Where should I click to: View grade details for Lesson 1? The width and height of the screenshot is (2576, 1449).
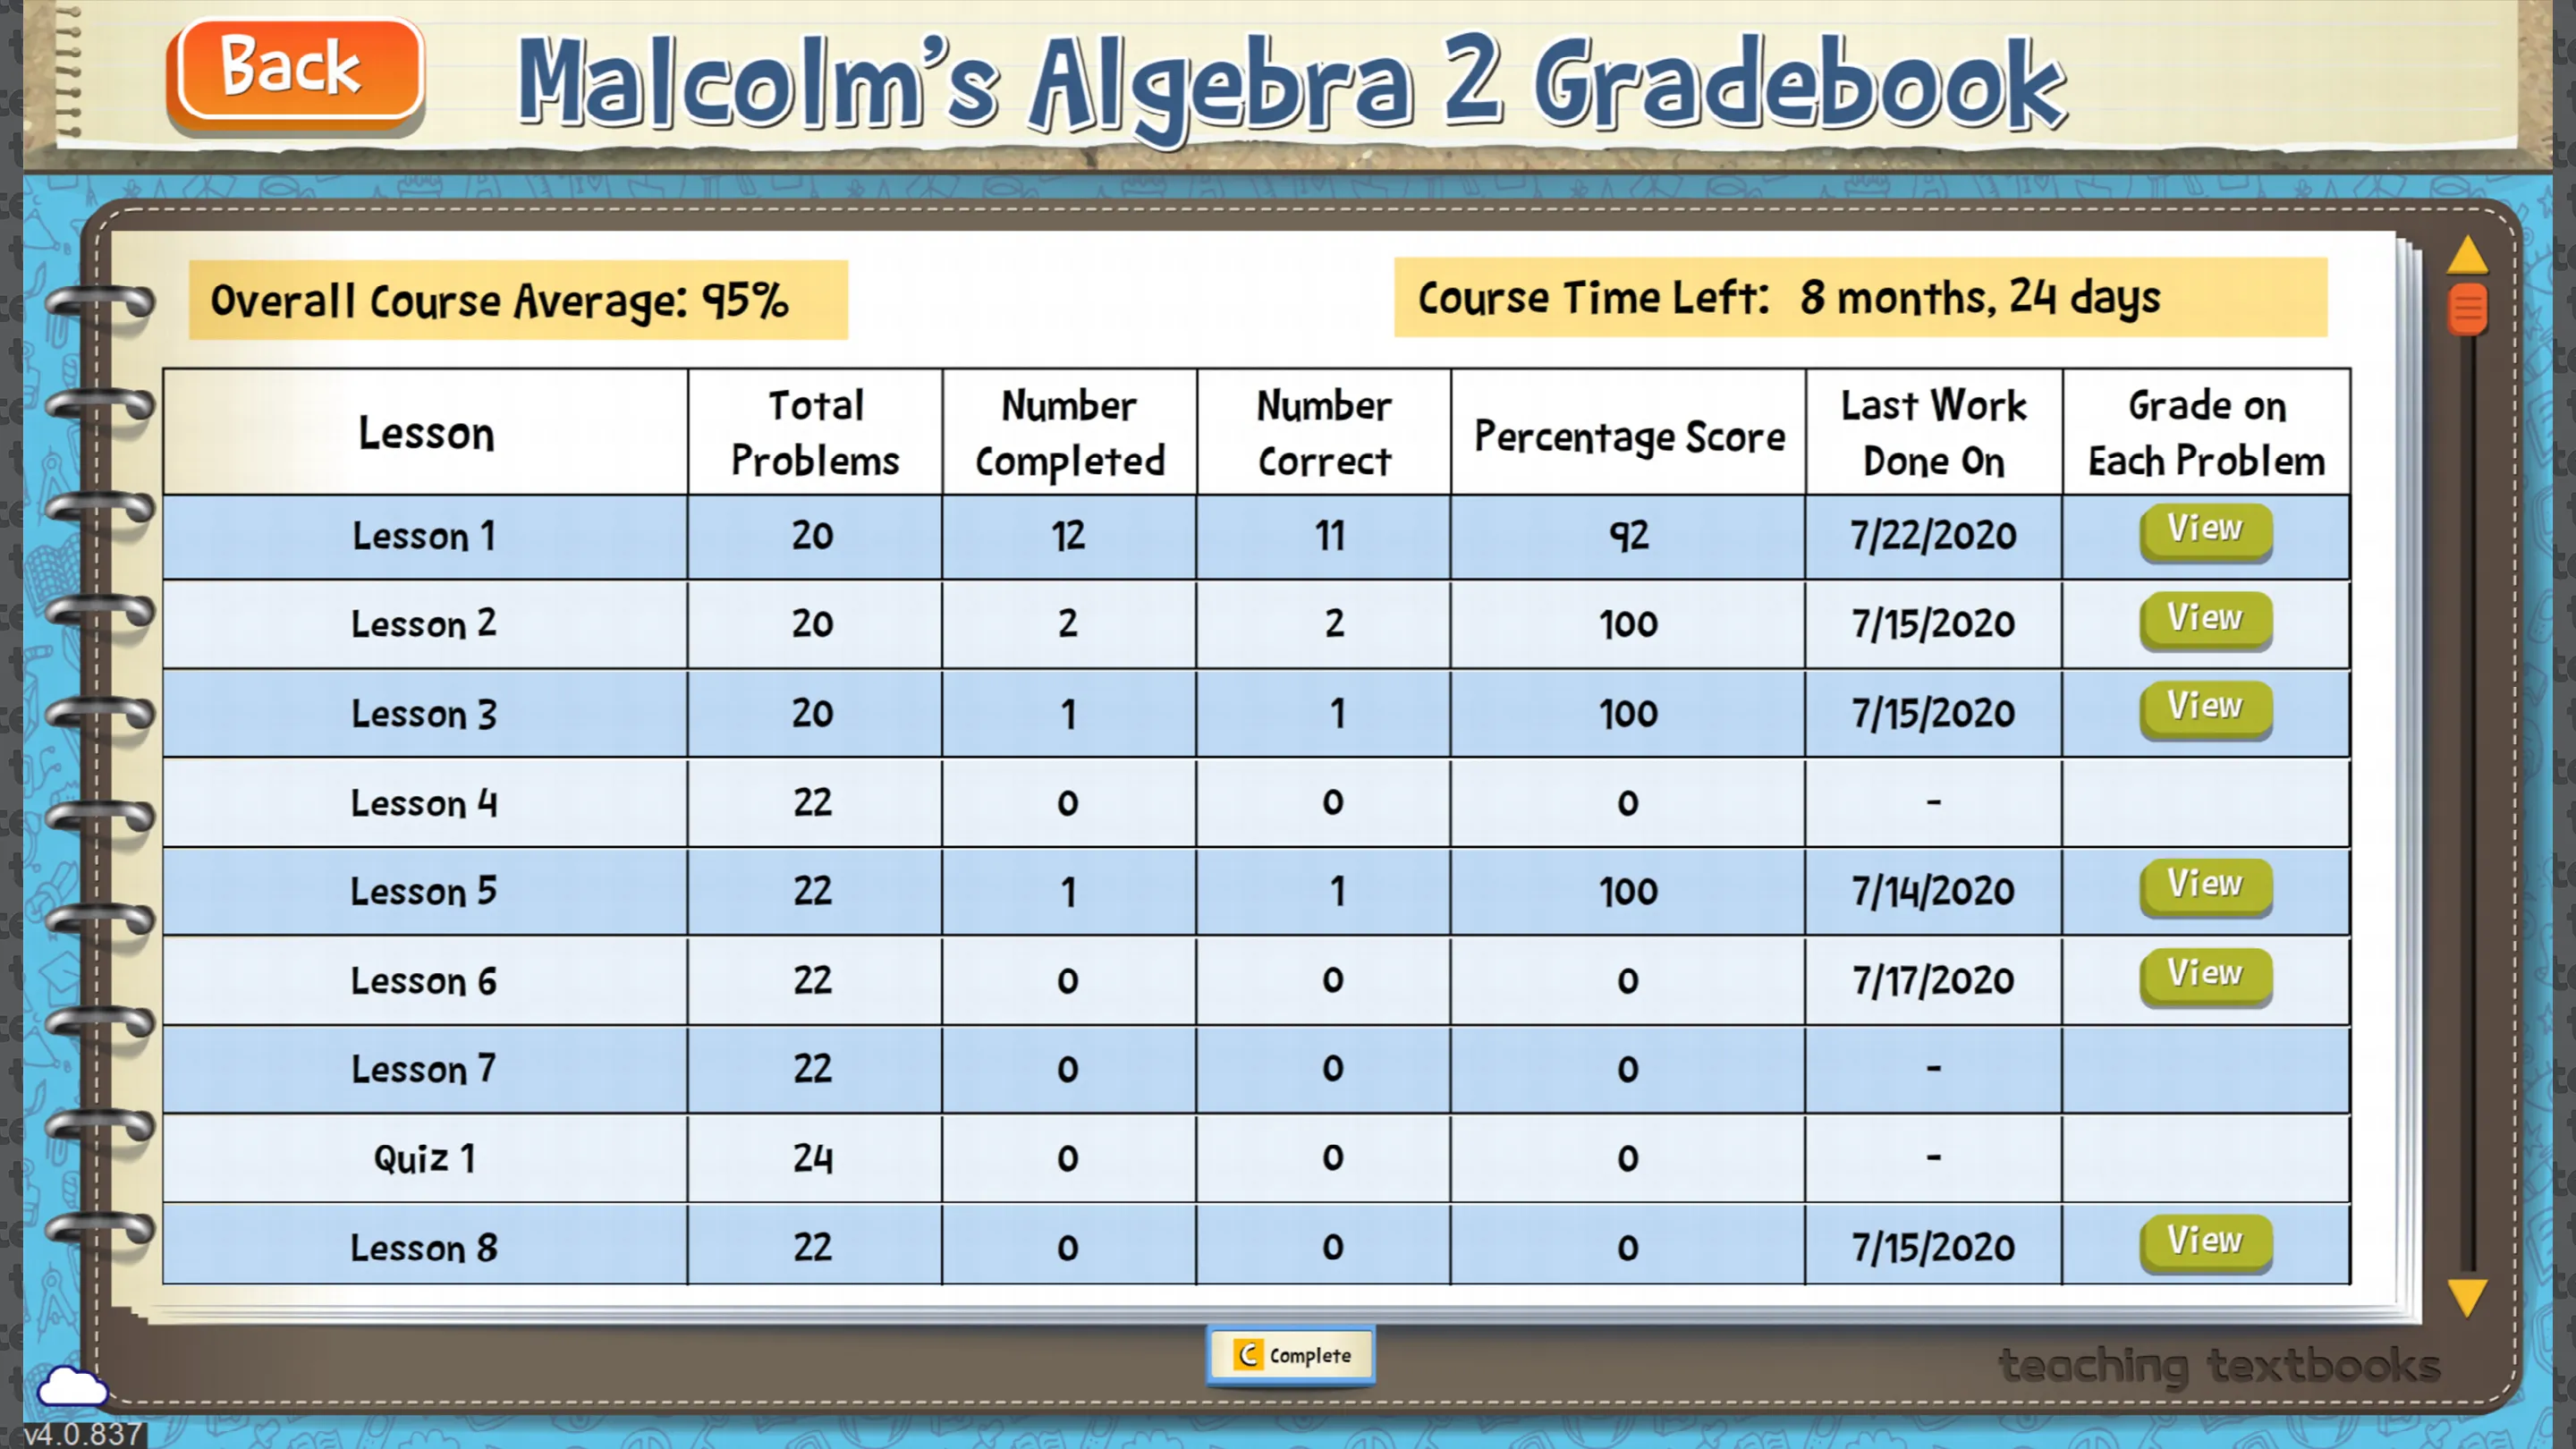tap(2203, 530)
